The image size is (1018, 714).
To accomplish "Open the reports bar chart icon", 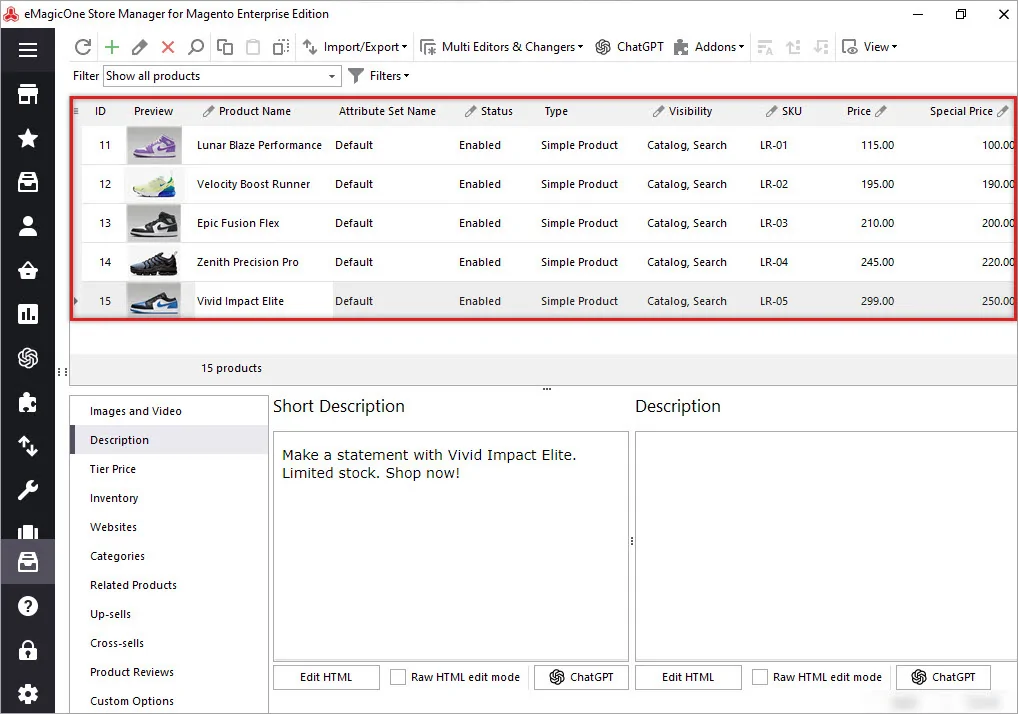I will coord(27,314).
